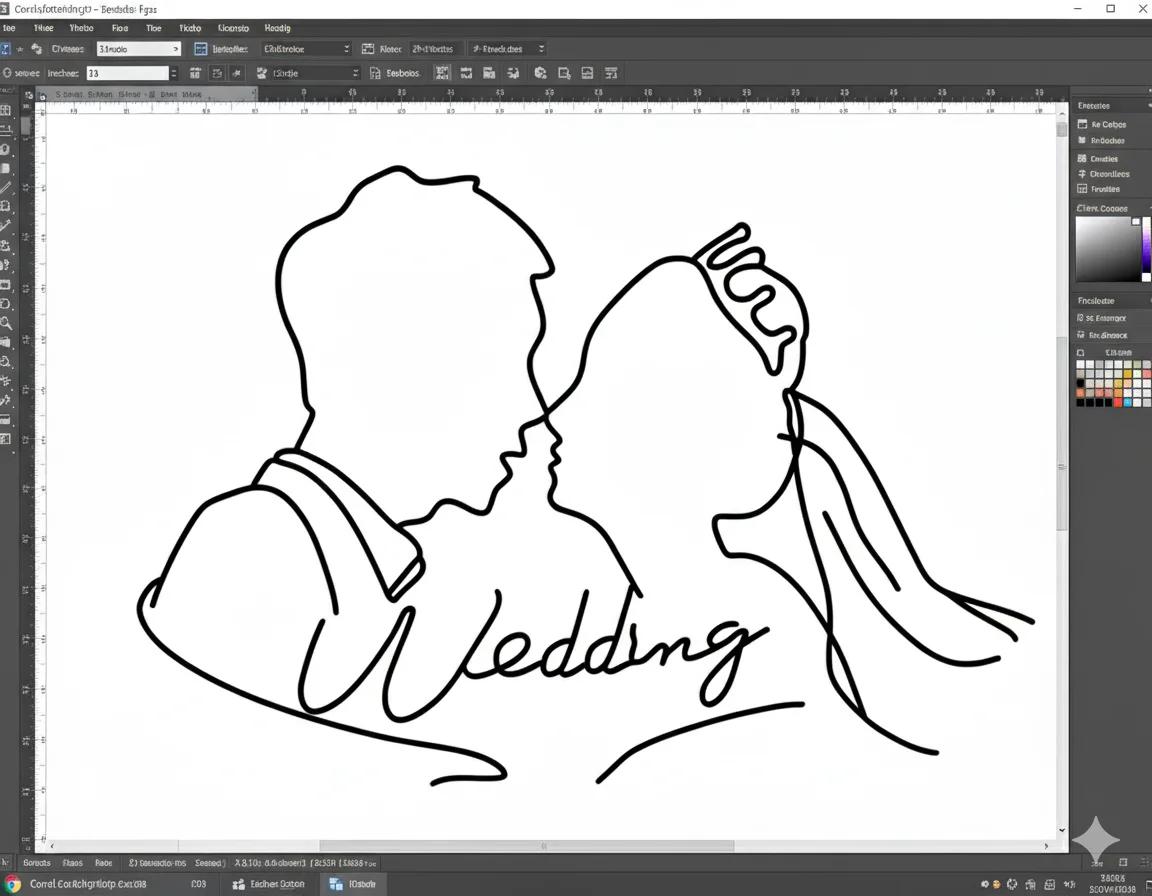Click the small square toggle in the color picker corner

pos(1136,222)
